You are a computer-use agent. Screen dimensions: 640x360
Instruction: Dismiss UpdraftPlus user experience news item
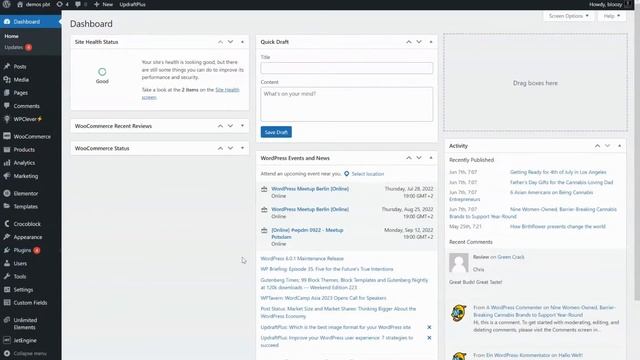[x=429, y=338]
